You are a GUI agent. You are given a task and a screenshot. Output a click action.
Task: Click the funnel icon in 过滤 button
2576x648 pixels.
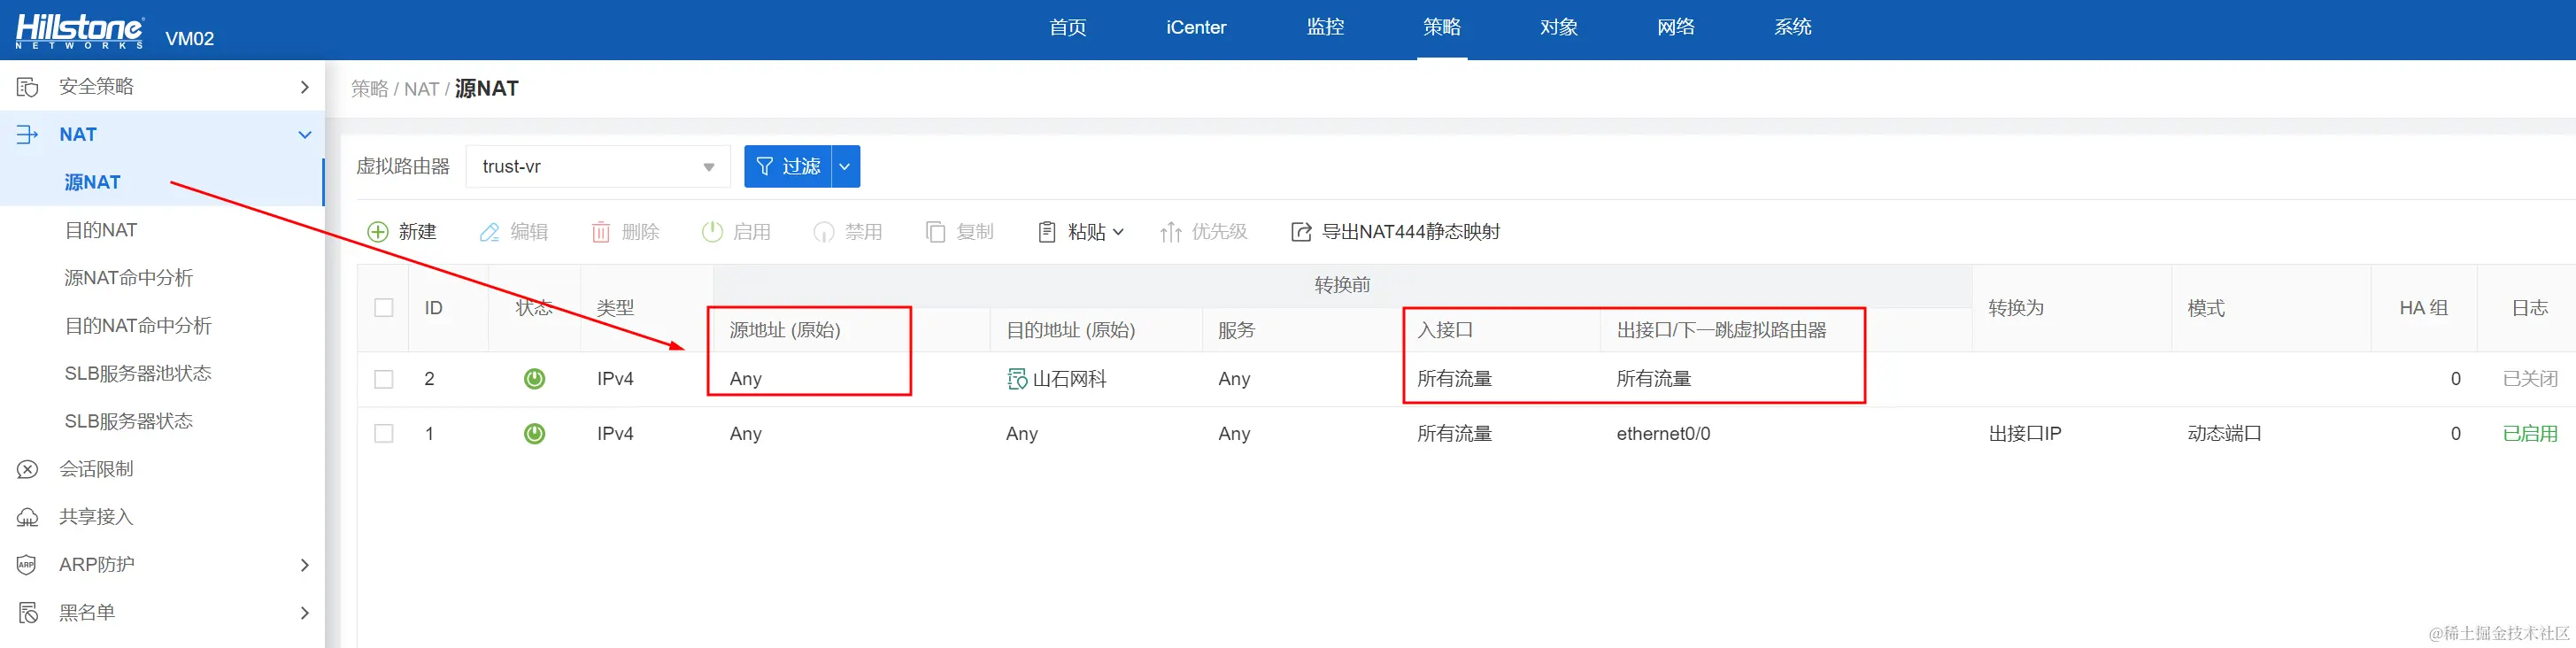[x=765, y=166]
